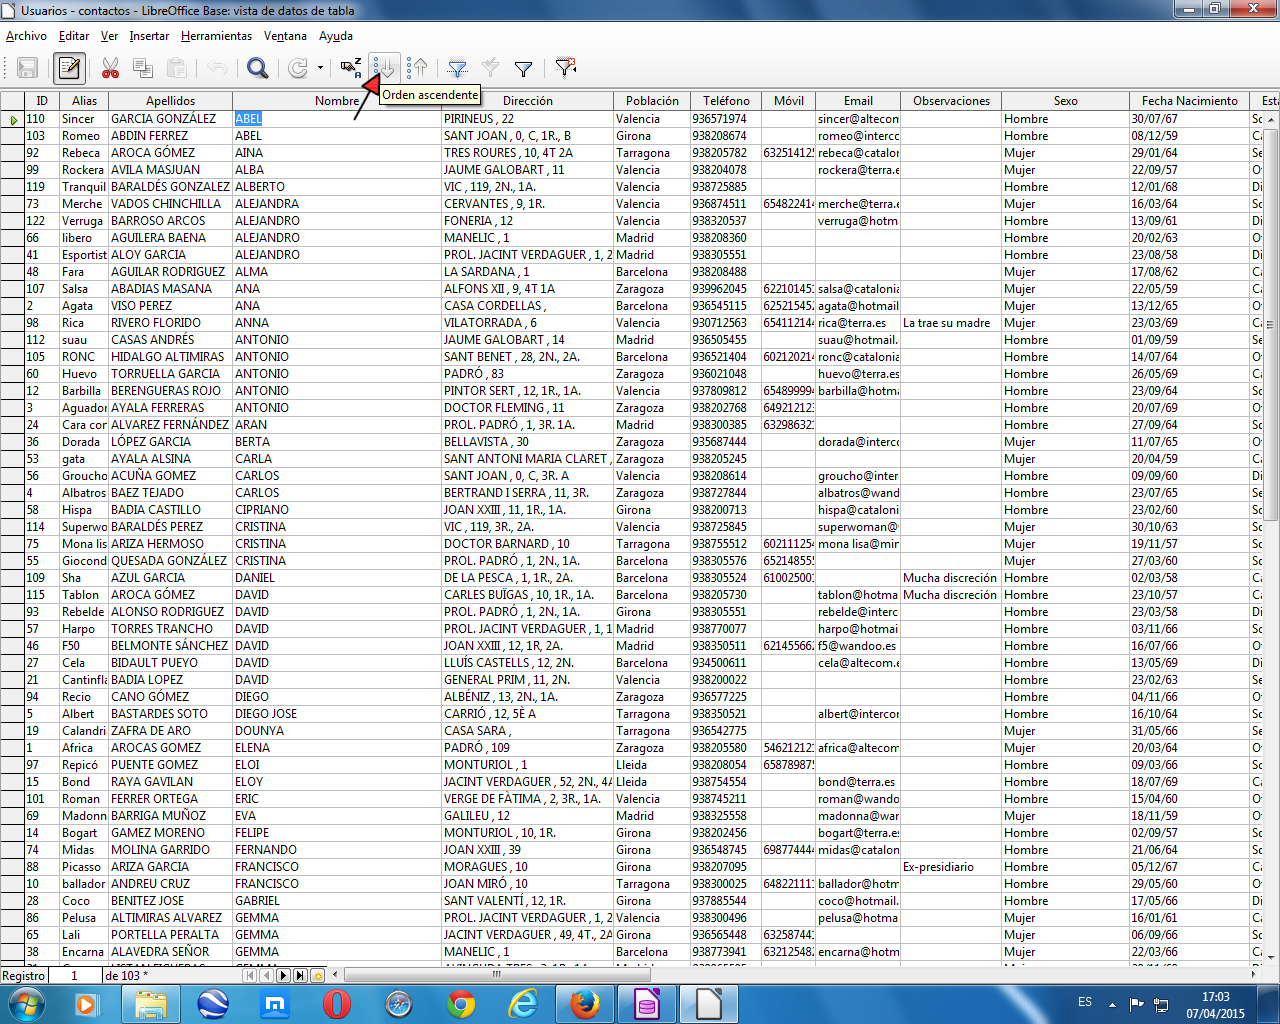Open the Ver menu
Screen dimensions: 1280x1024
pyautogui.click(x=109, y=36)
